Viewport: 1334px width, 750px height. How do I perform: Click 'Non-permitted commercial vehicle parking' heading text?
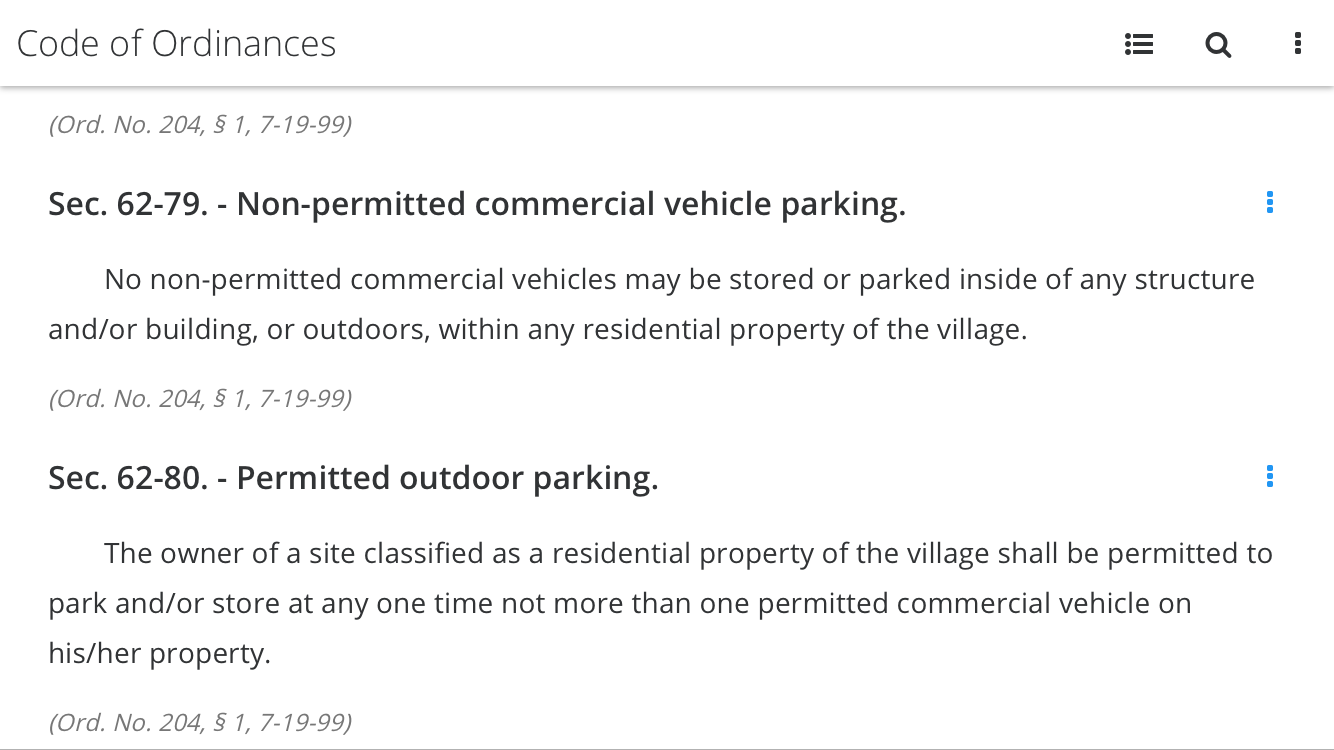pyautogui.click(x=571, y=204)
